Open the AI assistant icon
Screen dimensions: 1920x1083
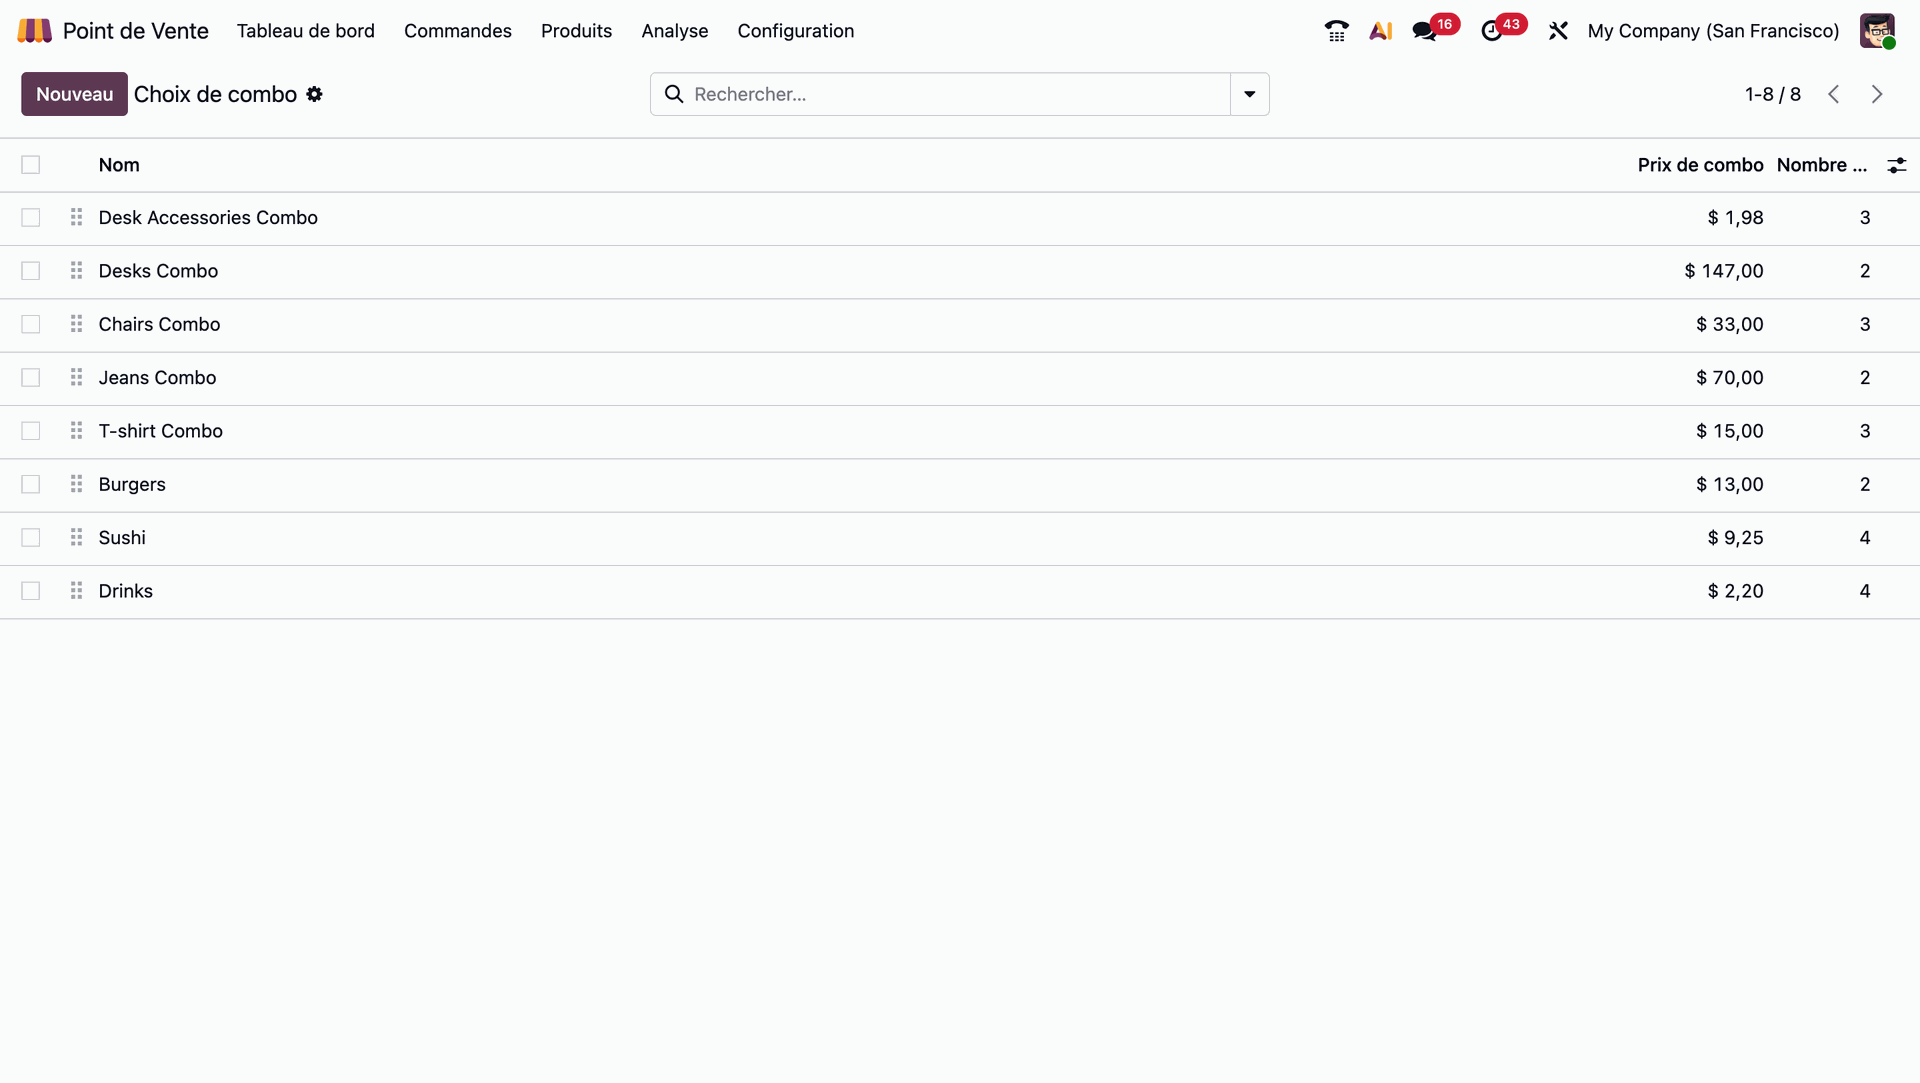1381,31
